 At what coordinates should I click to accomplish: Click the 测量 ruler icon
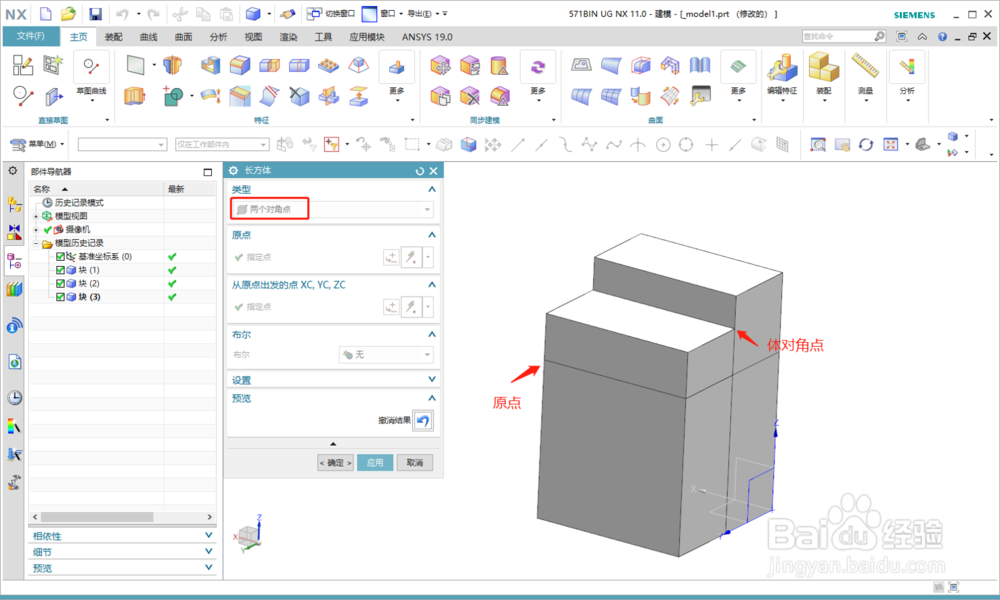(x=865, y=66)
